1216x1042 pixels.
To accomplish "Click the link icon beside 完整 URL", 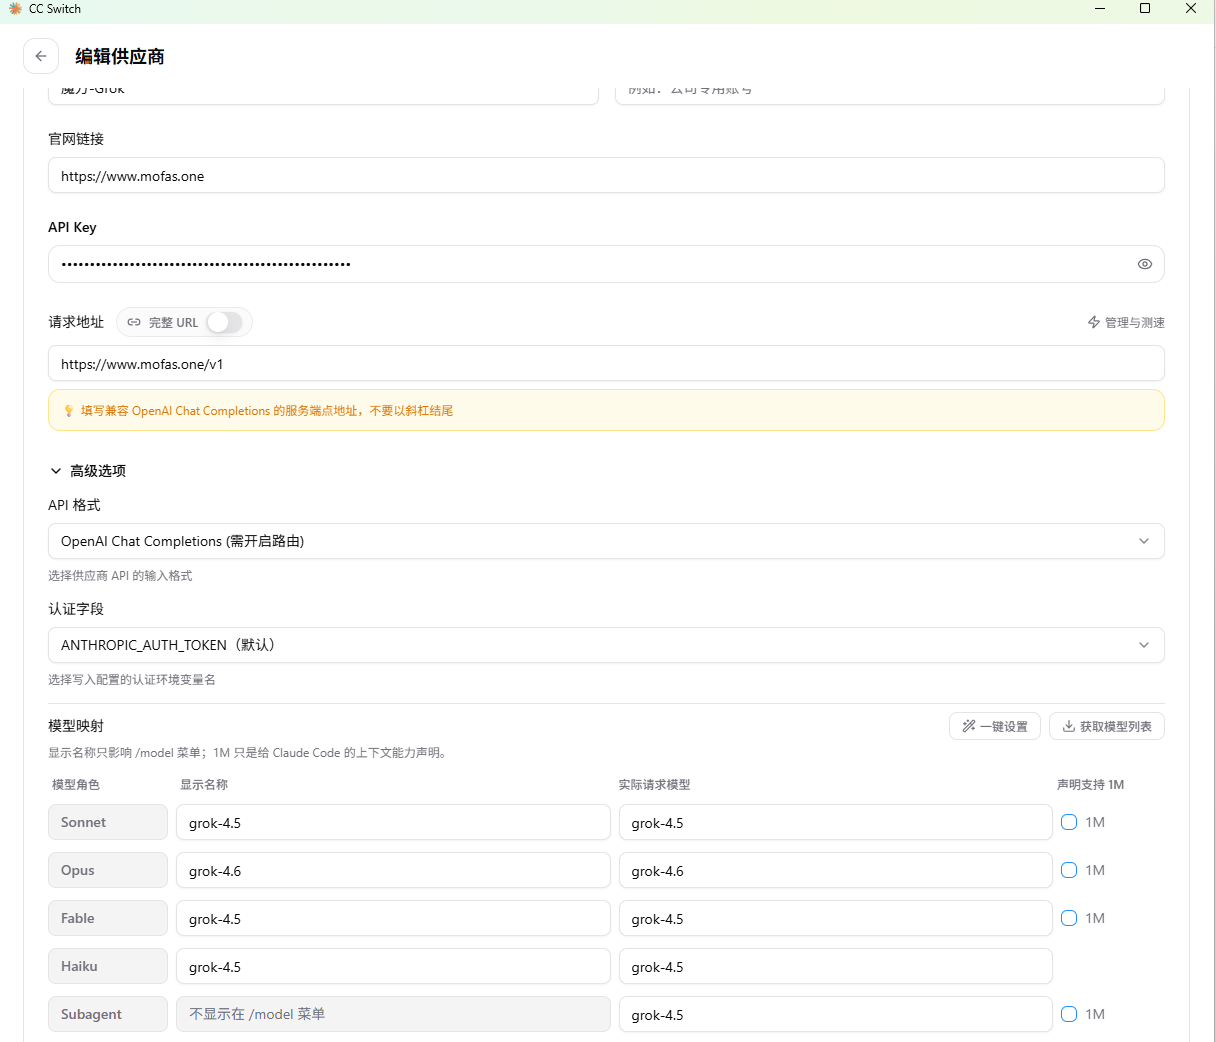I will coord(134,322).
